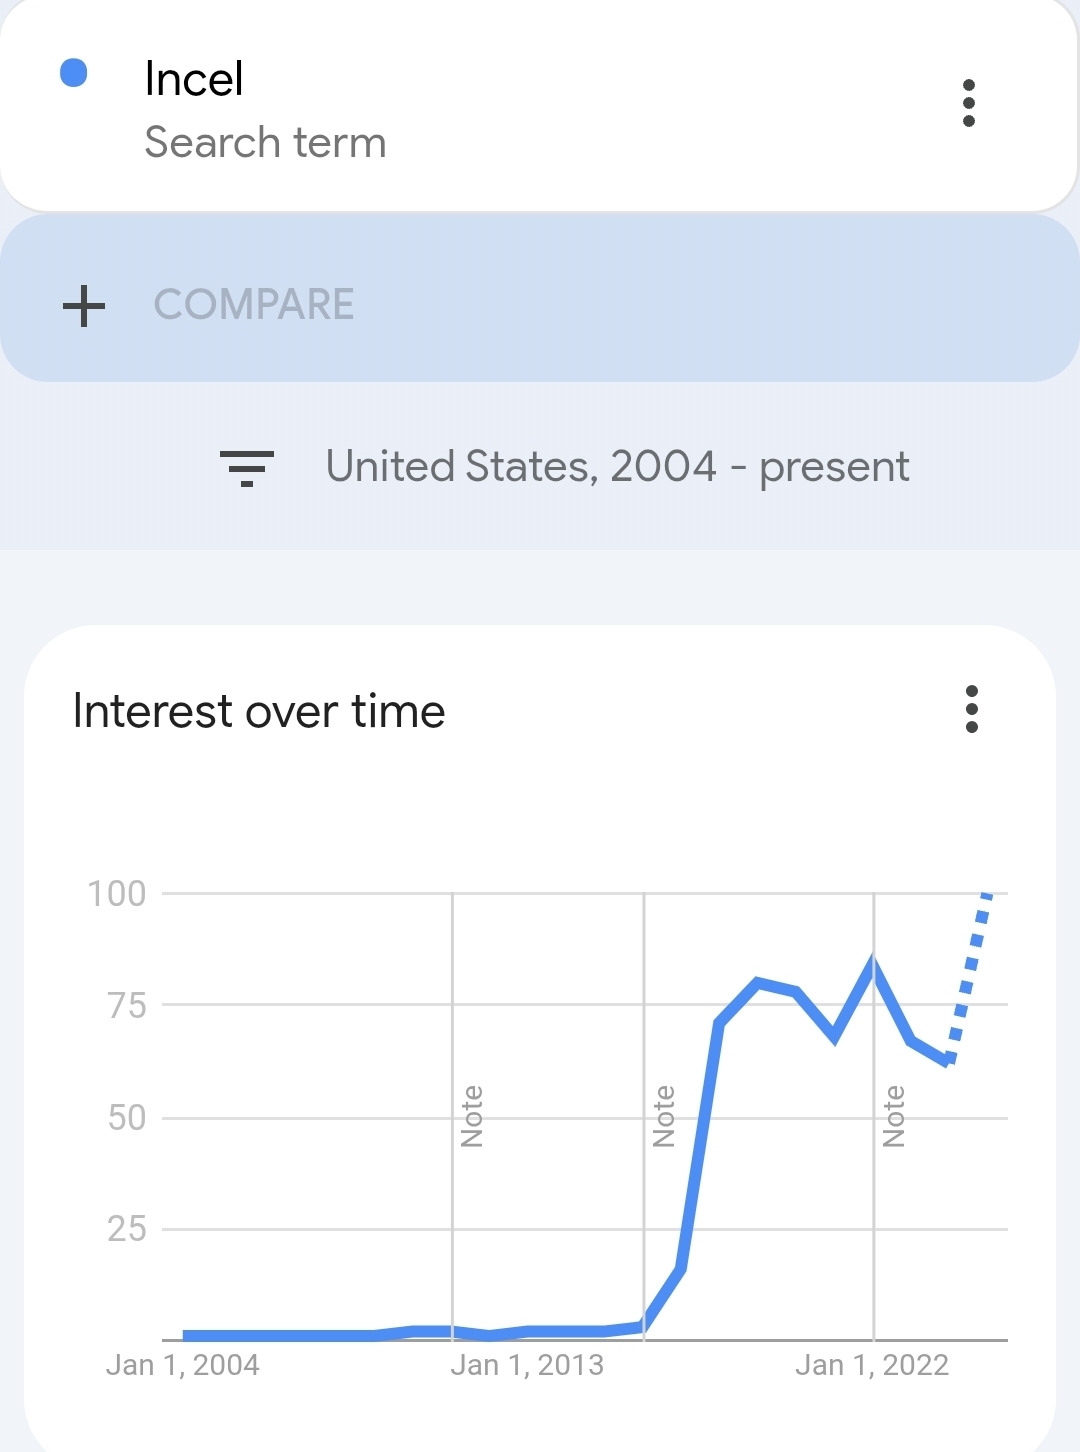Click the Jan 1, 2004 axis label

pyautogui.click(x=183, y=1365)
